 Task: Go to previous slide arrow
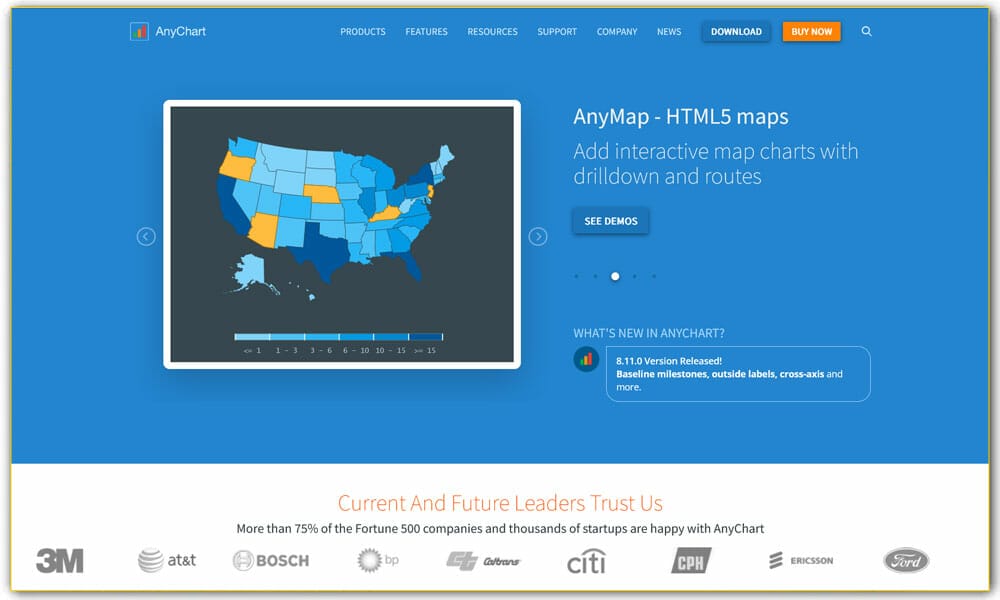pyautogui.click(x=146, y=237)
